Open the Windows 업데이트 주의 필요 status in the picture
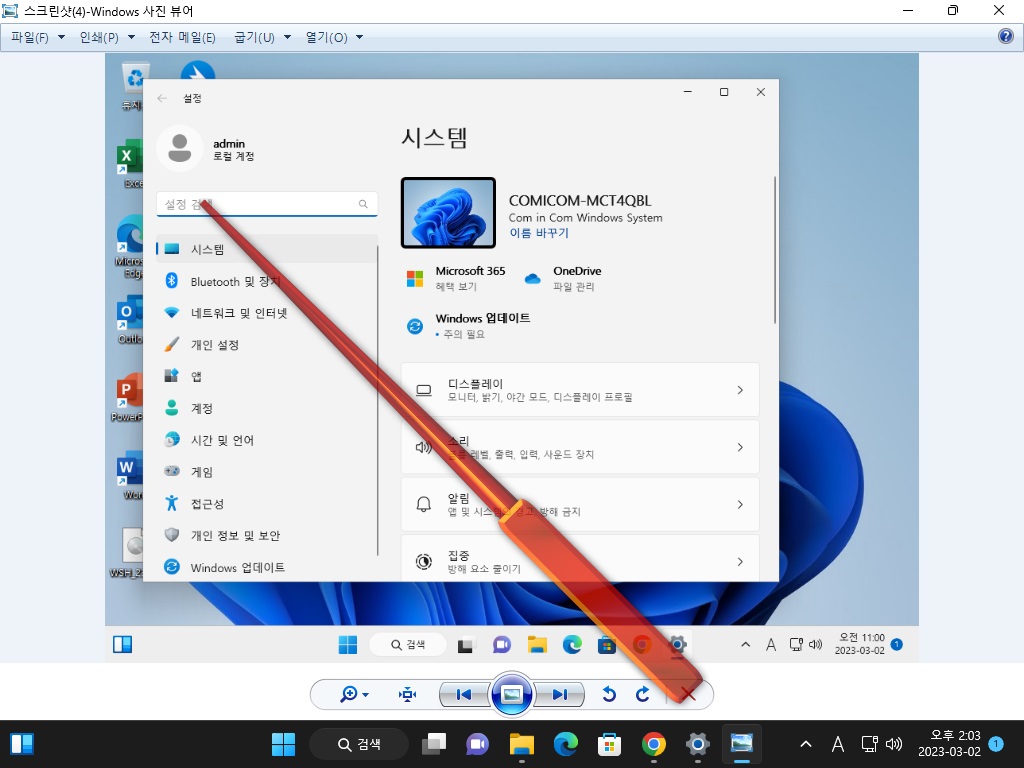This screenshot has width=1024, height=768. (468, 325)
